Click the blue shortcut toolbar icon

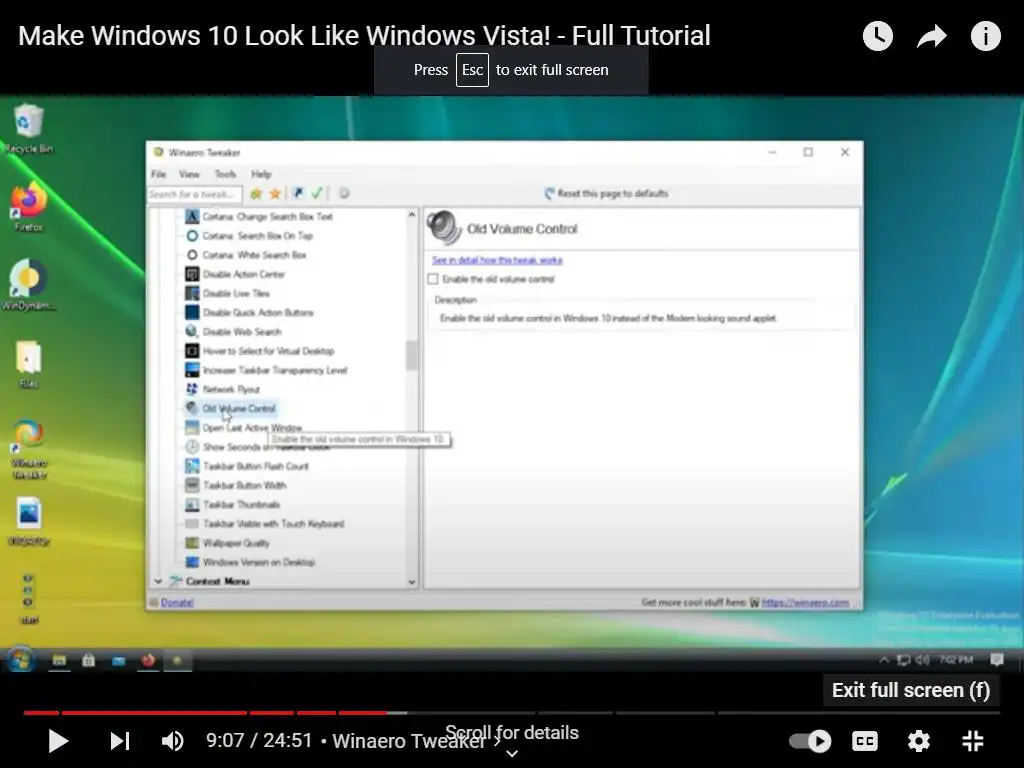tap(298, 193)
